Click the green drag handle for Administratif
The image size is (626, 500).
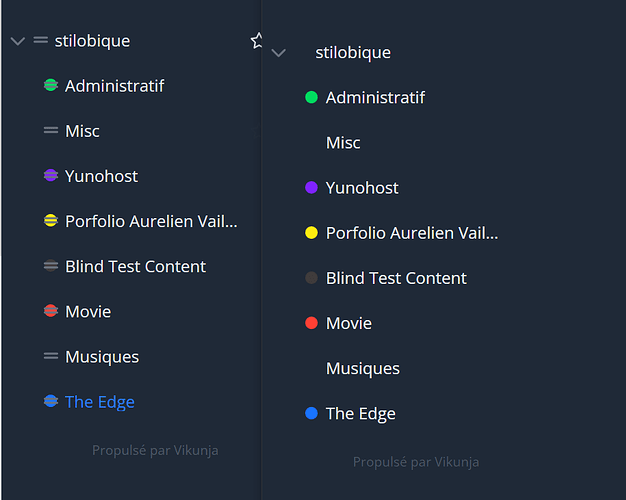tap(51, 85)
